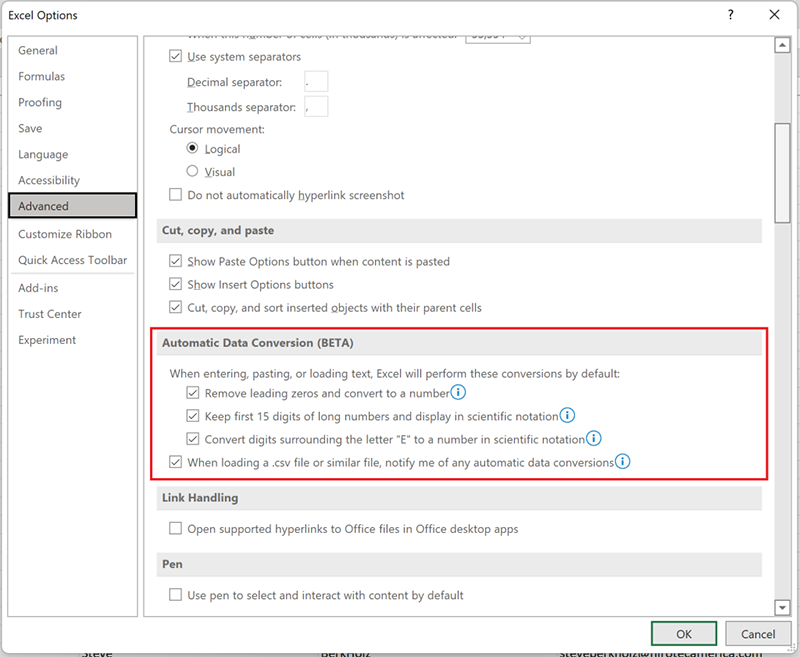Click info icon beside letter "E" conversion option
This screenshot has width=800, height=657.
(x=593, y=438)
